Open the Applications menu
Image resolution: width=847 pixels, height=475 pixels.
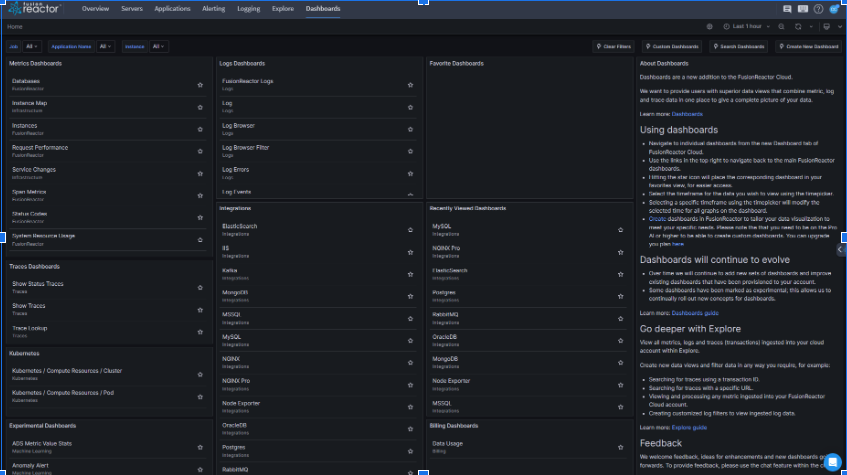[172, 9]
